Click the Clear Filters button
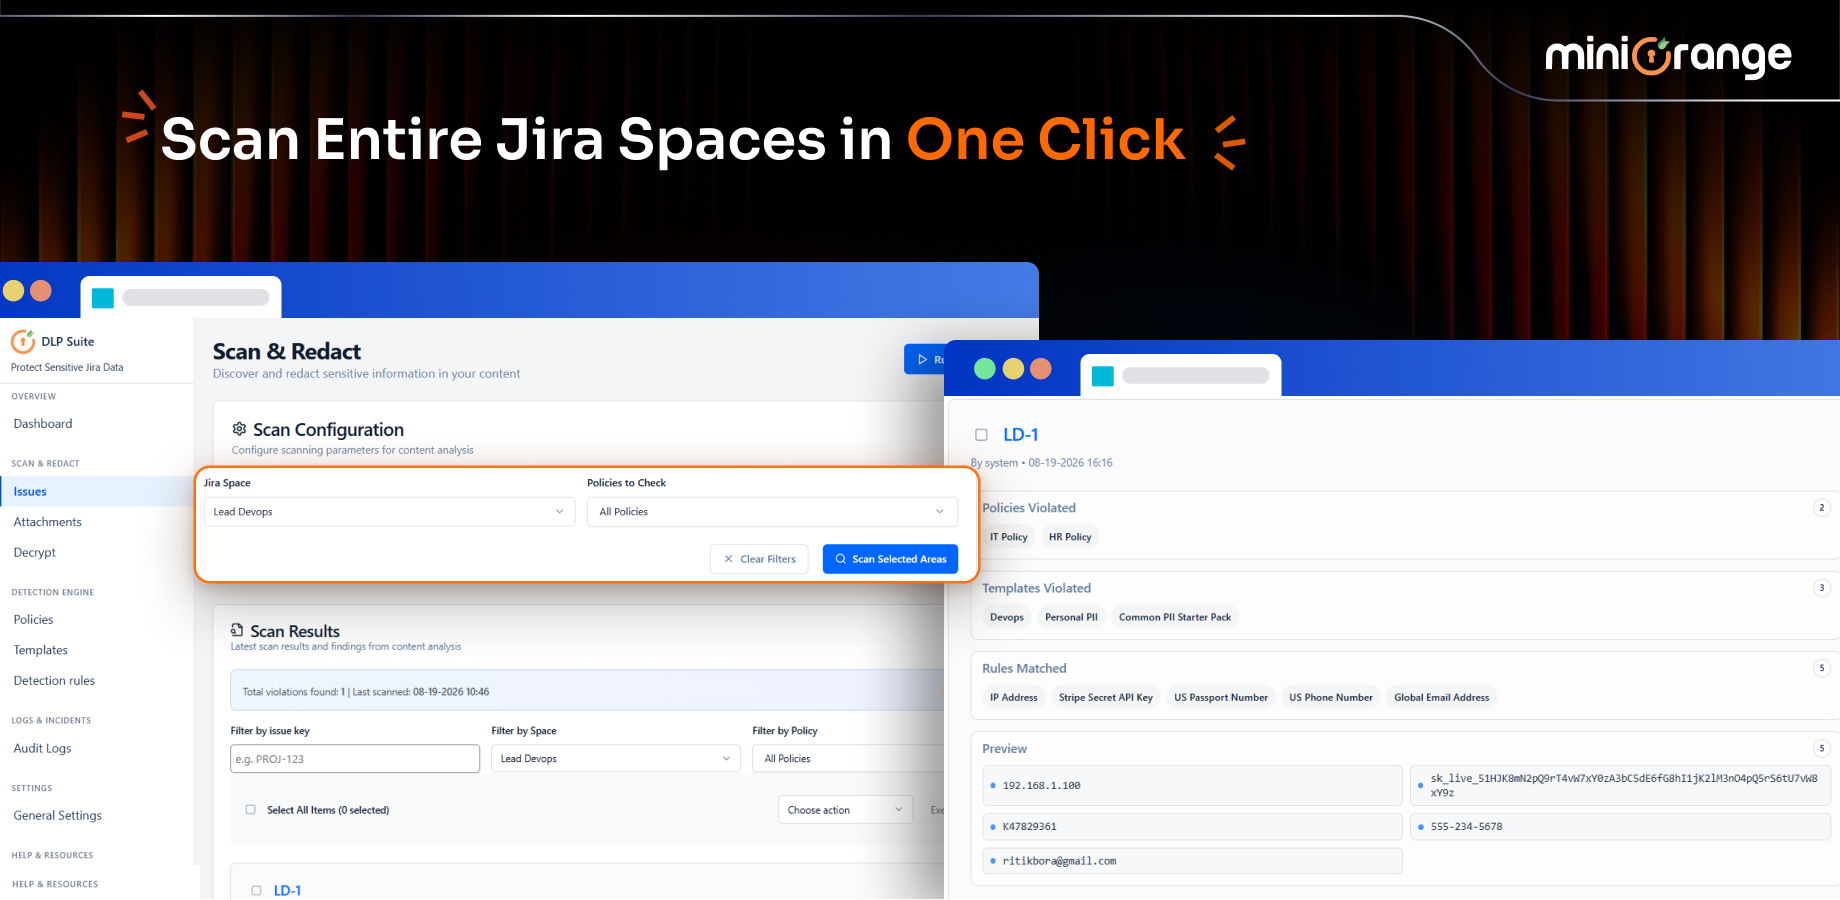Image resolution: width=1840 pixels, height=900 pixels. pos(759,559)
